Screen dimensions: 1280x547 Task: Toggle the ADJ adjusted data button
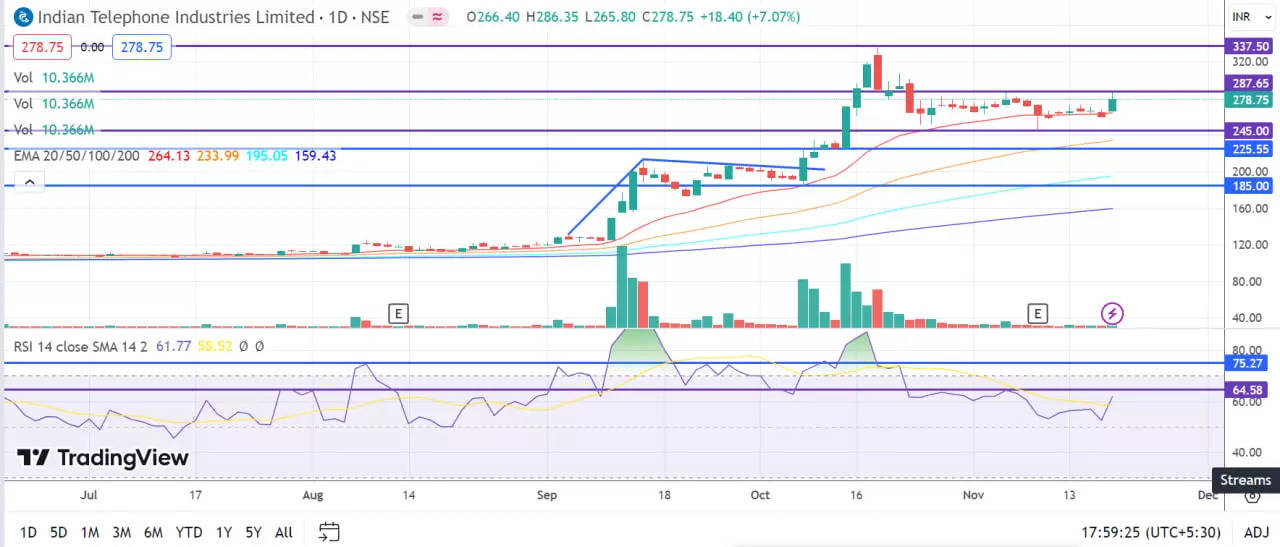(x=1256, y=532)
